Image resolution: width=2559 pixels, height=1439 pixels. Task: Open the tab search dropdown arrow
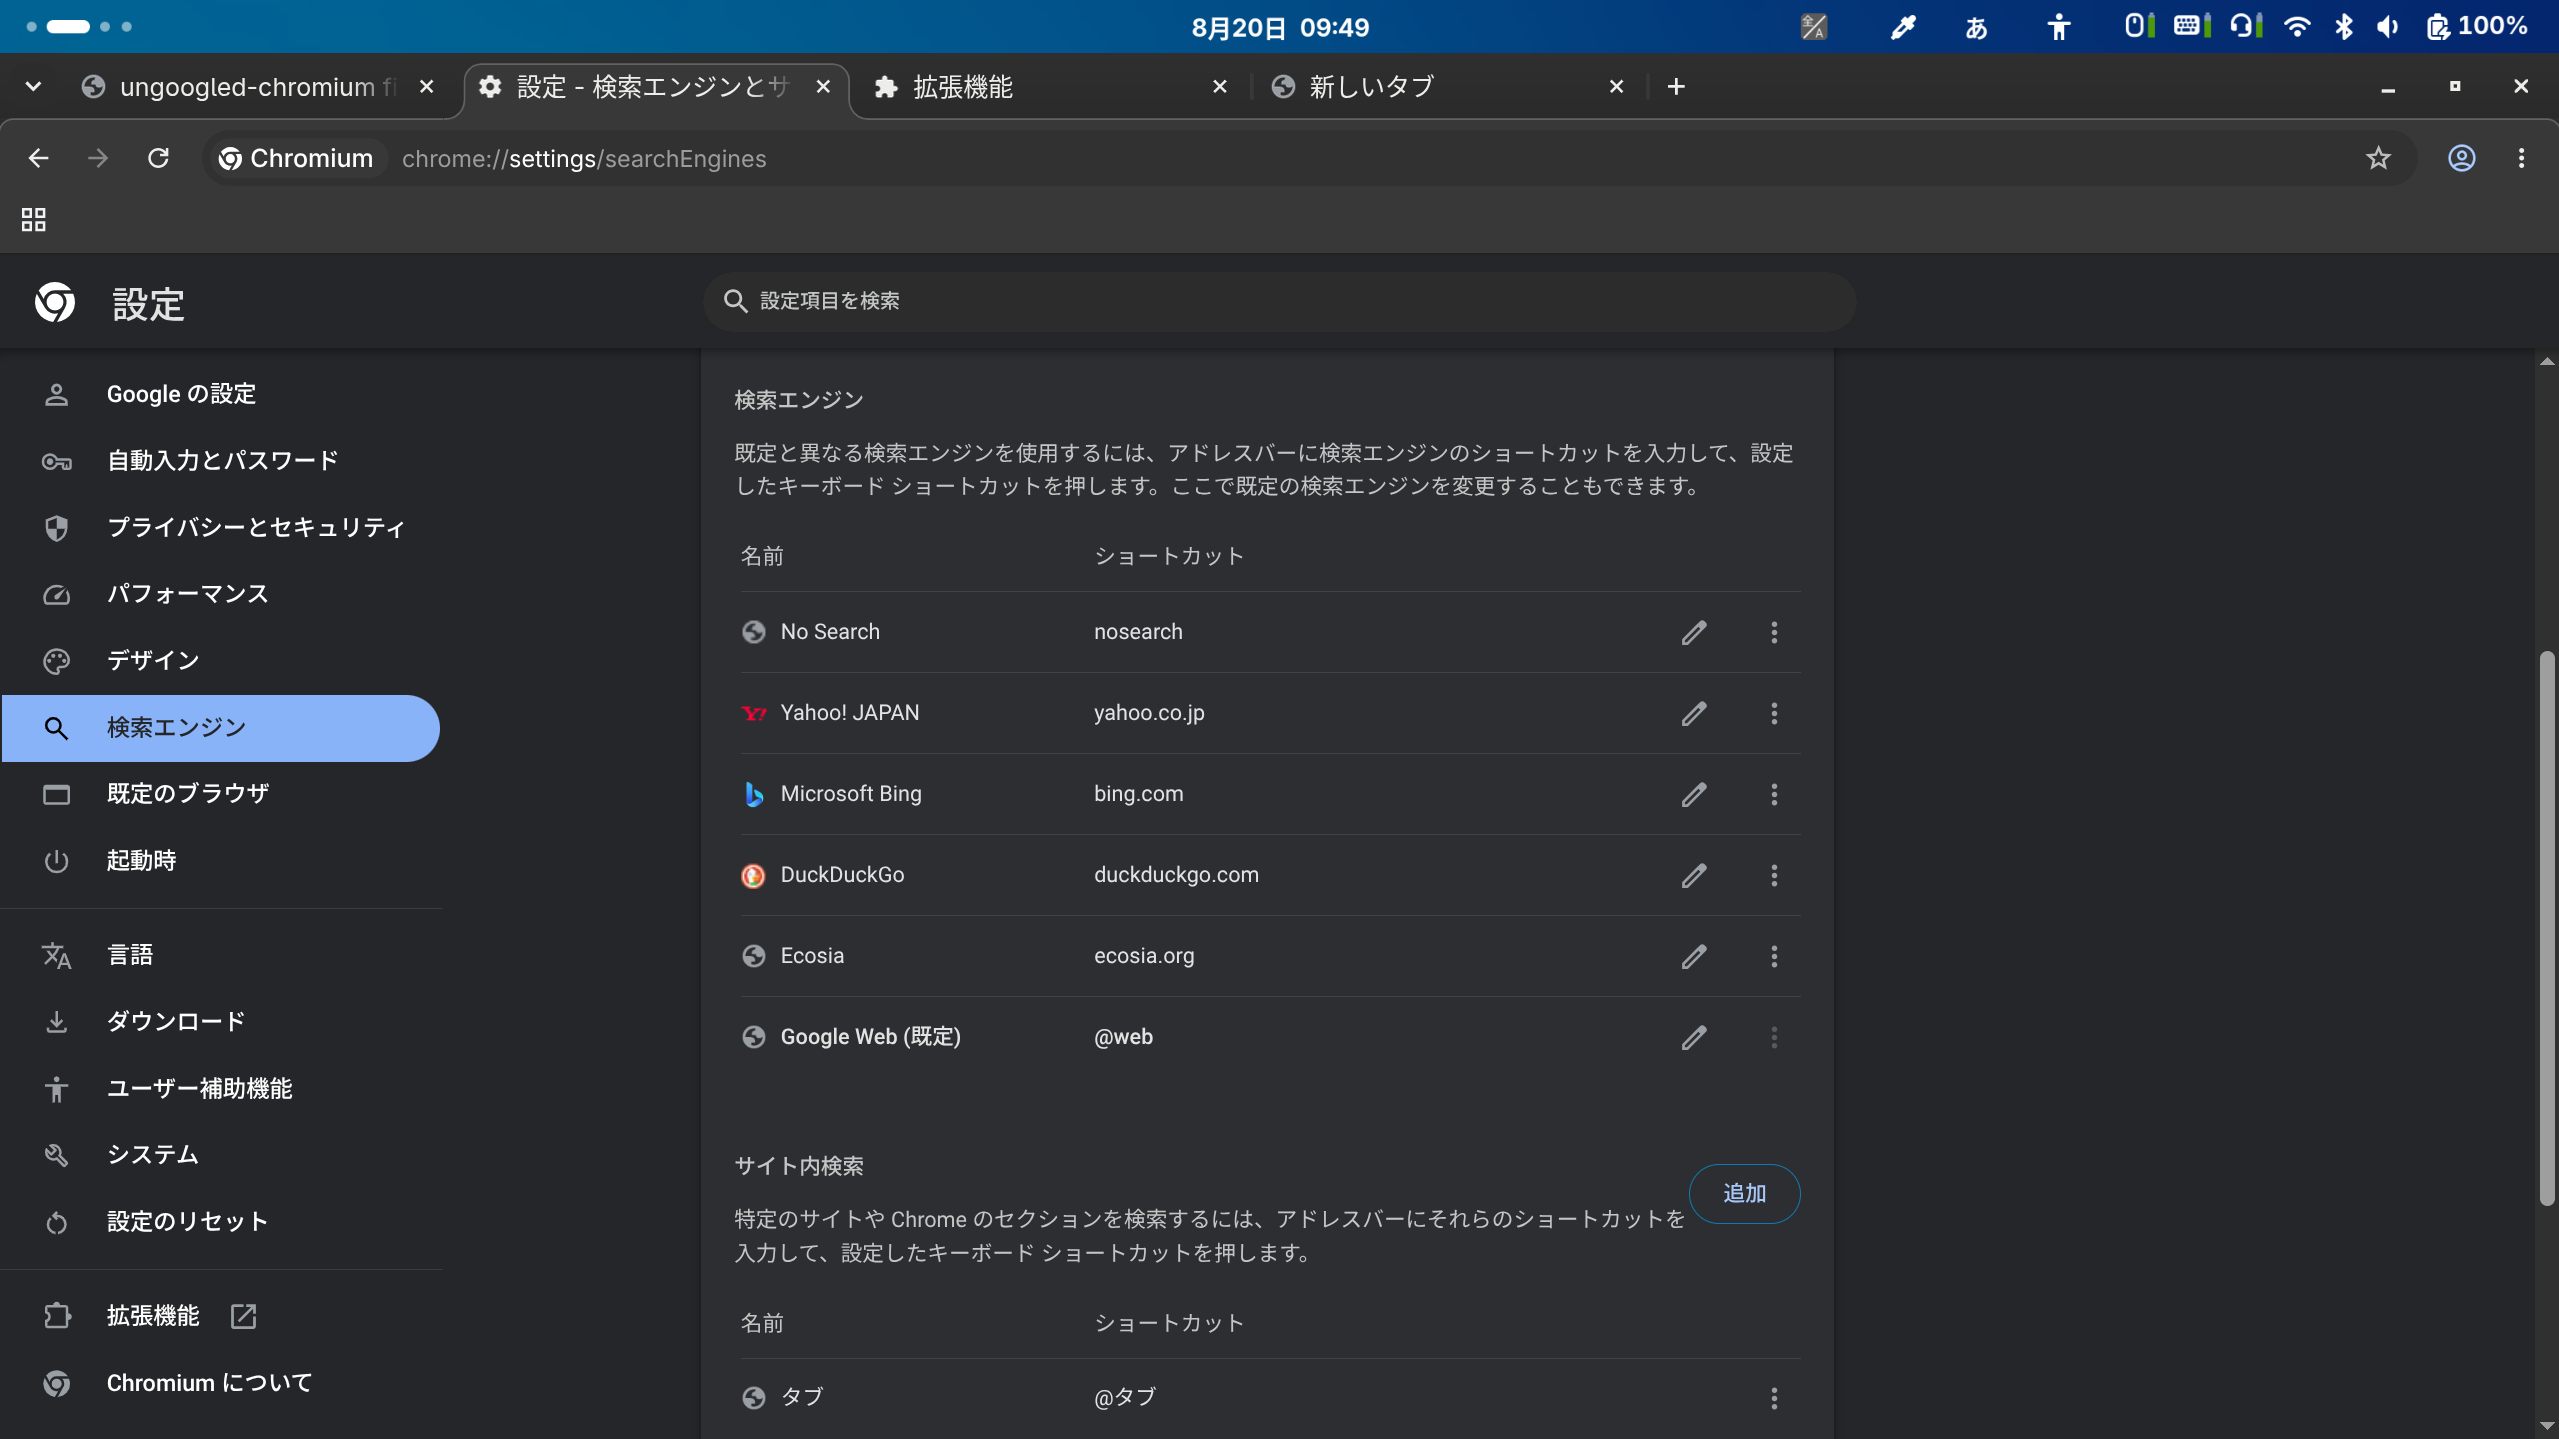click(33, 87)
